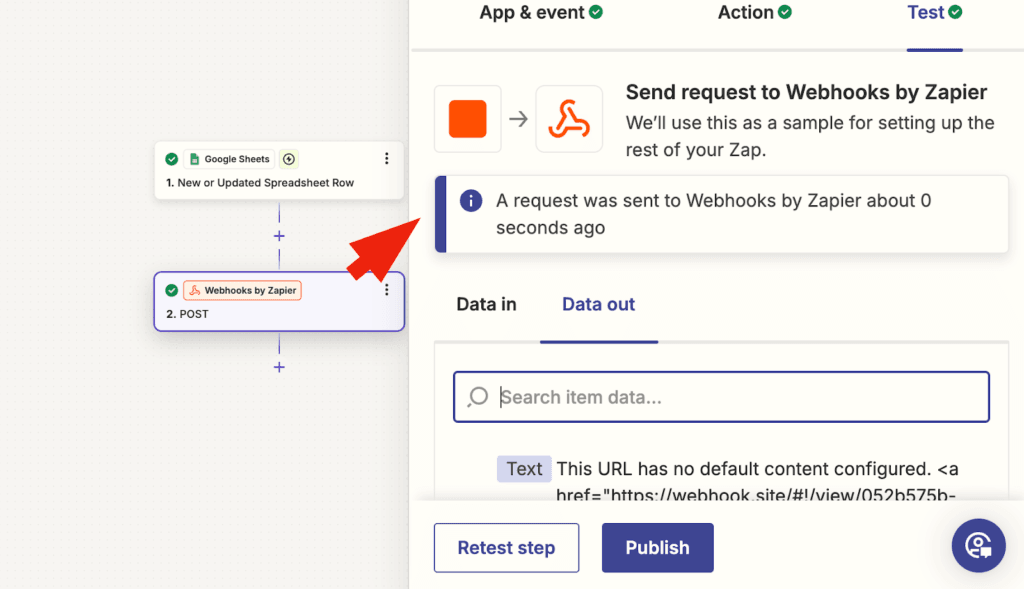Open the Webhooks step three-dot menu
The width and height of the screenshot is (1024, 589).
coord(387,290)
